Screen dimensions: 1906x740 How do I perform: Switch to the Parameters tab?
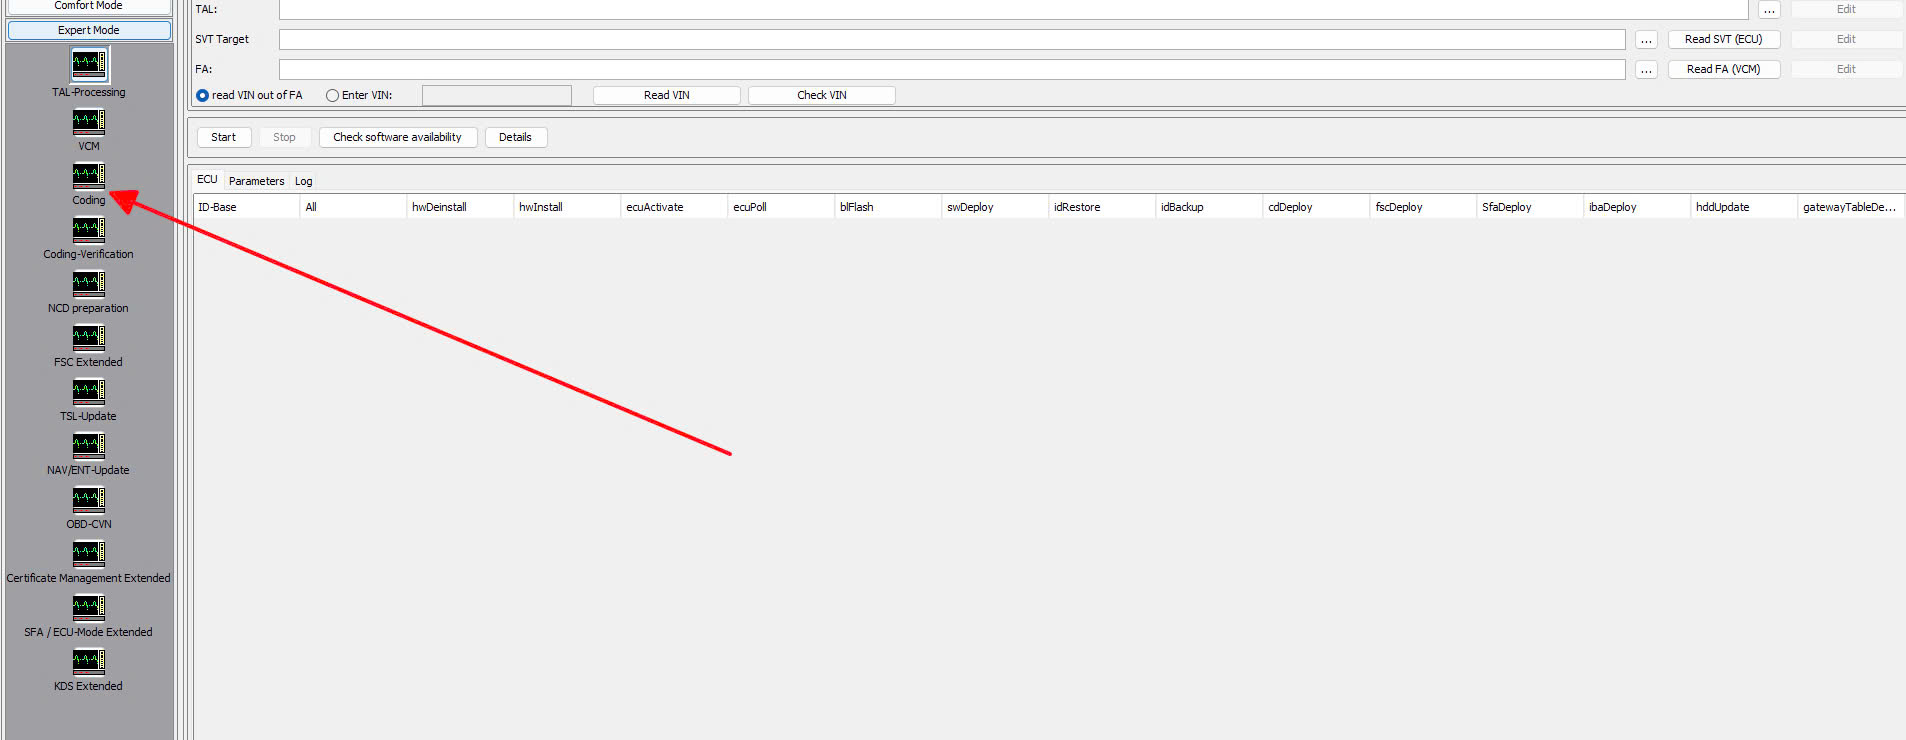point(256,181)
